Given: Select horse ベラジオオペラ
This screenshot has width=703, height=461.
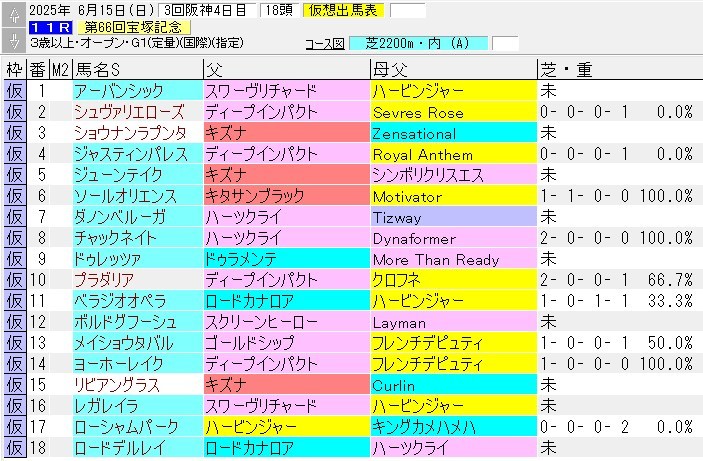Looking at the screenshot, I should tap(138, 301).
